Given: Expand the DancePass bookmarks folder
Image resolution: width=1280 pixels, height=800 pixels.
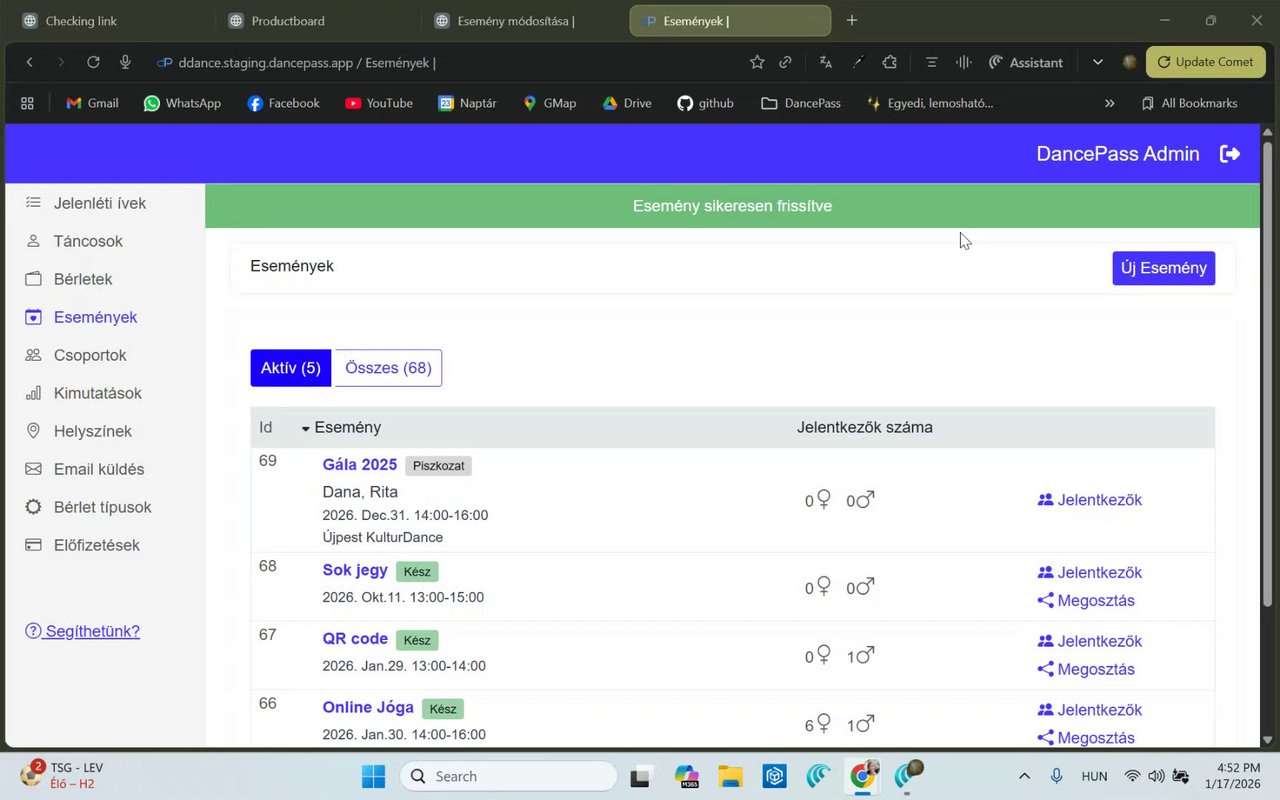Looking at the screenshot, I should [x=801, y=103].
